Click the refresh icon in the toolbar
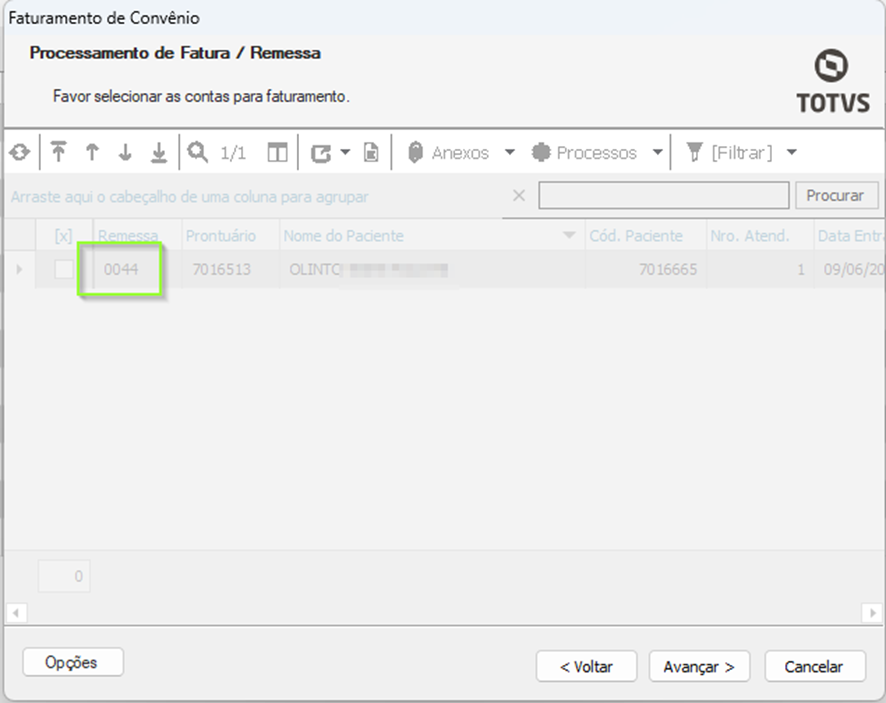Screen dimensions: 886x703 point(20,152)
